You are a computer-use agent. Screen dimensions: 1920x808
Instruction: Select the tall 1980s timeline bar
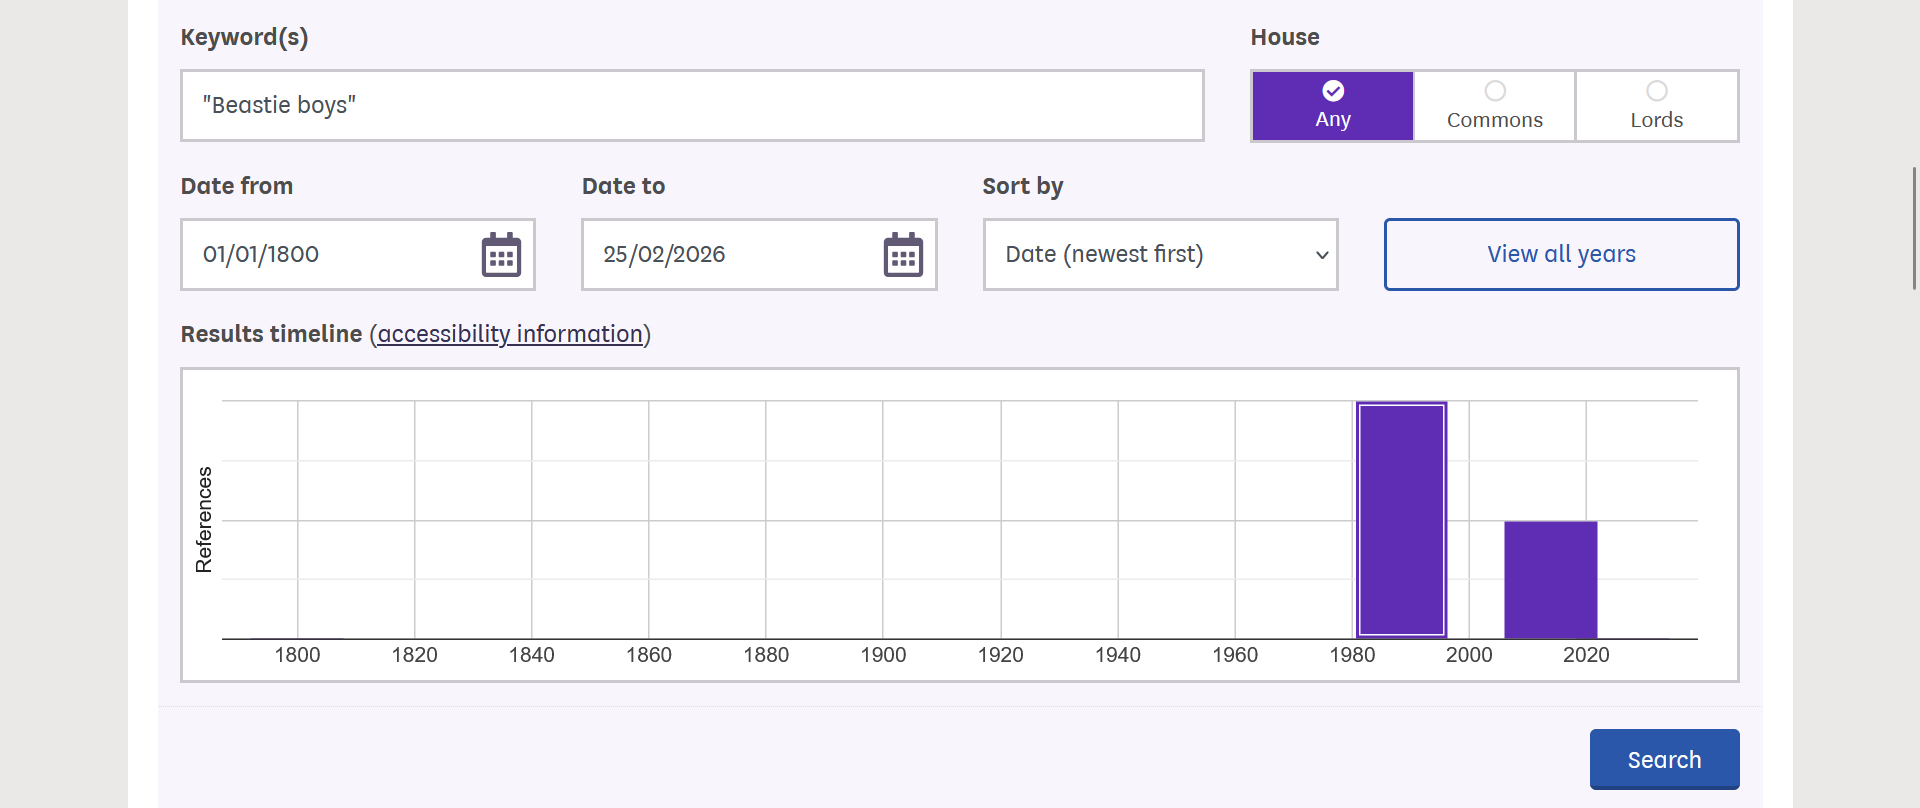click(x=1401, y=520)
